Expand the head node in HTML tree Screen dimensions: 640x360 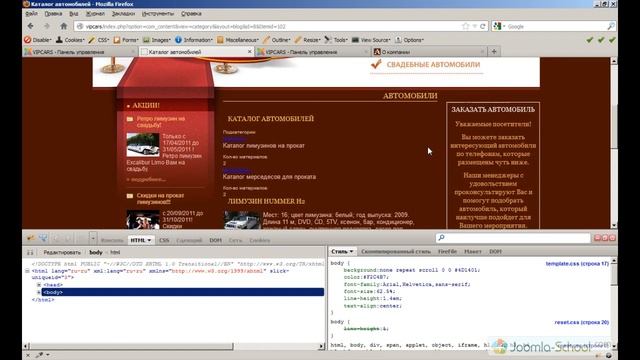pyautogui.click(x=39, y=285)
